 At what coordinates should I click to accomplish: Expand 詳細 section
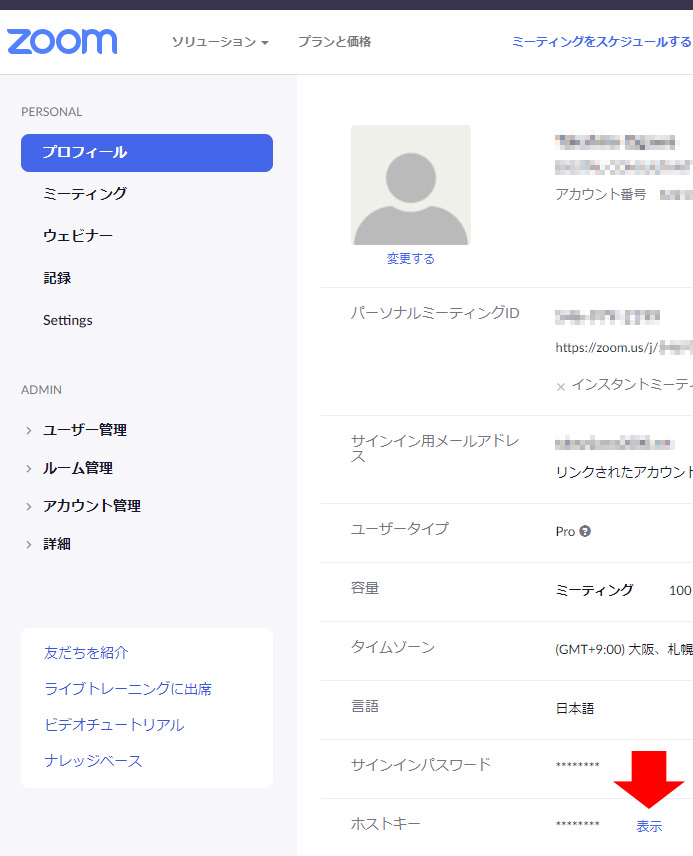click(57, 544)
